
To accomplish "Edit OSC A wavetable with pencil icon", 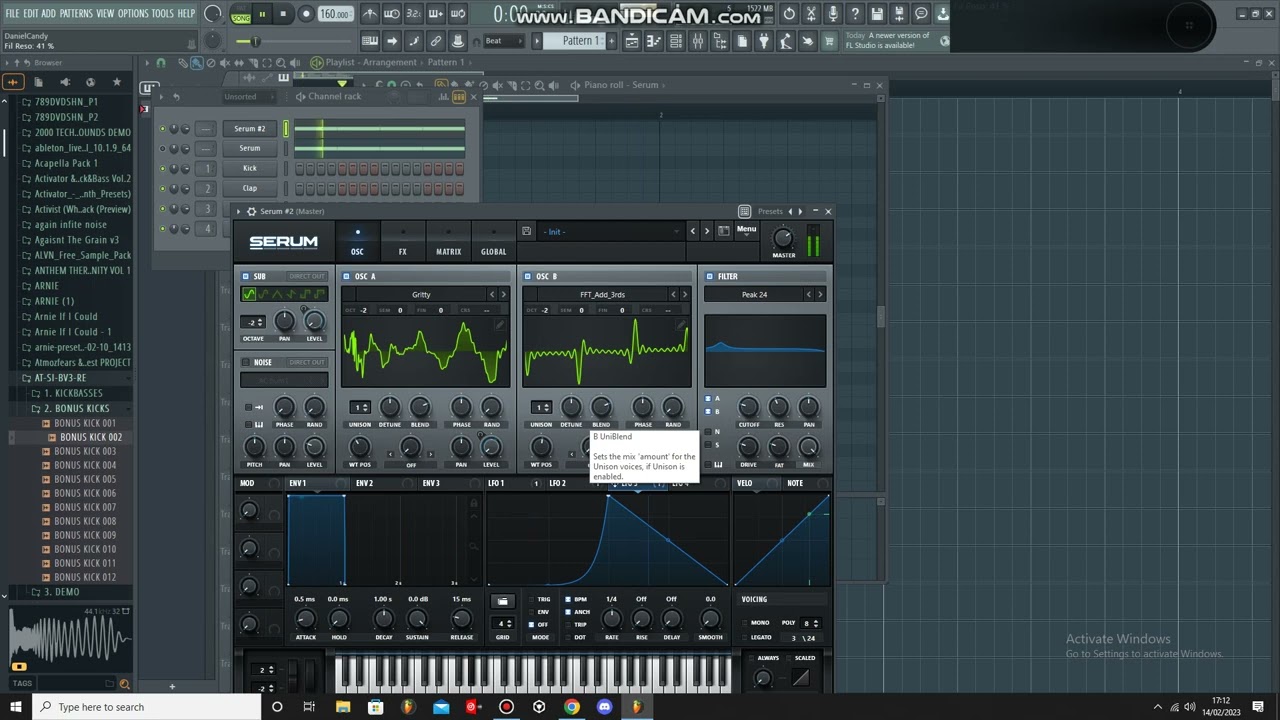I will click(500, 325).
